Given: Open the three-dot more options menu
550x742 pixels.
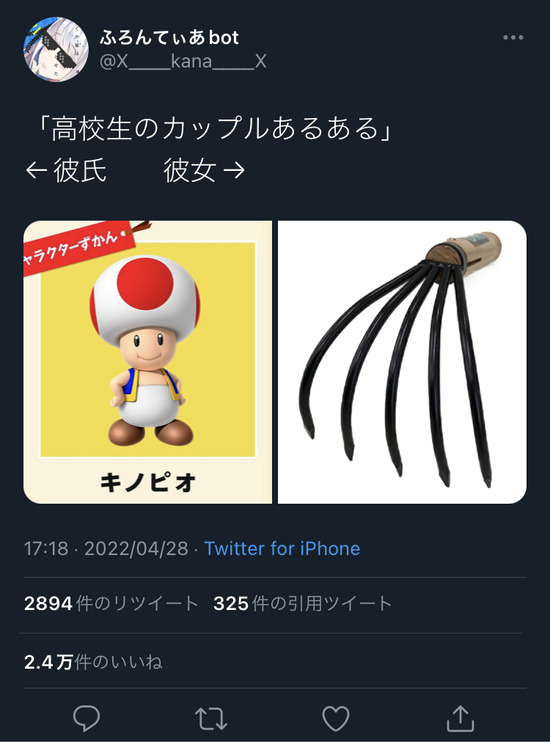Looking at the screenshot, I should pyautogui.click(x=513, y=37).
